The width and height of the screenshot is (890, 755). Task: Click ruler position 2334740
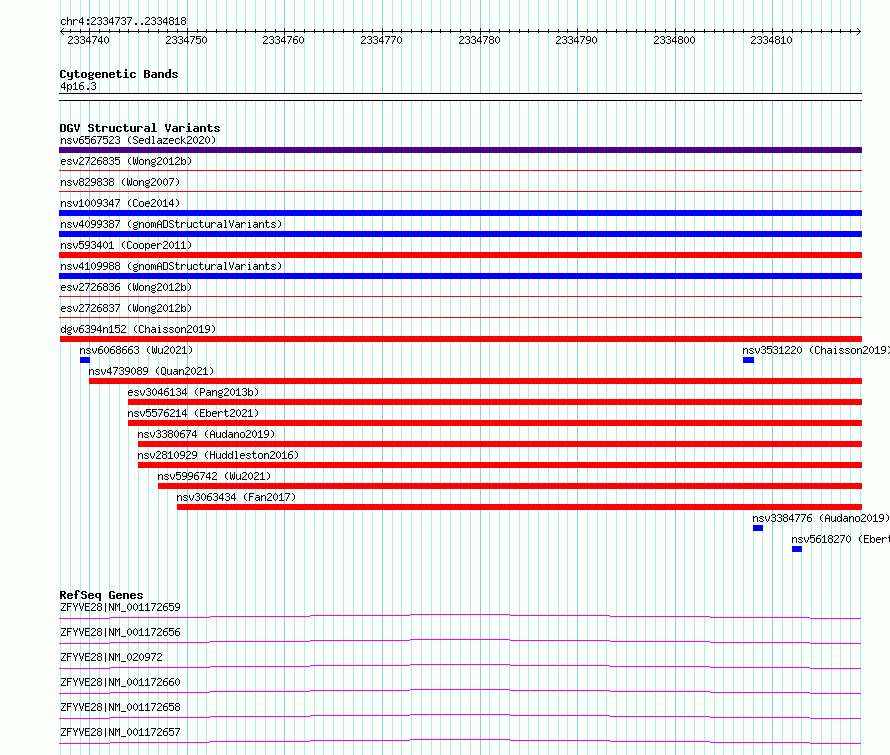point(88,40)
